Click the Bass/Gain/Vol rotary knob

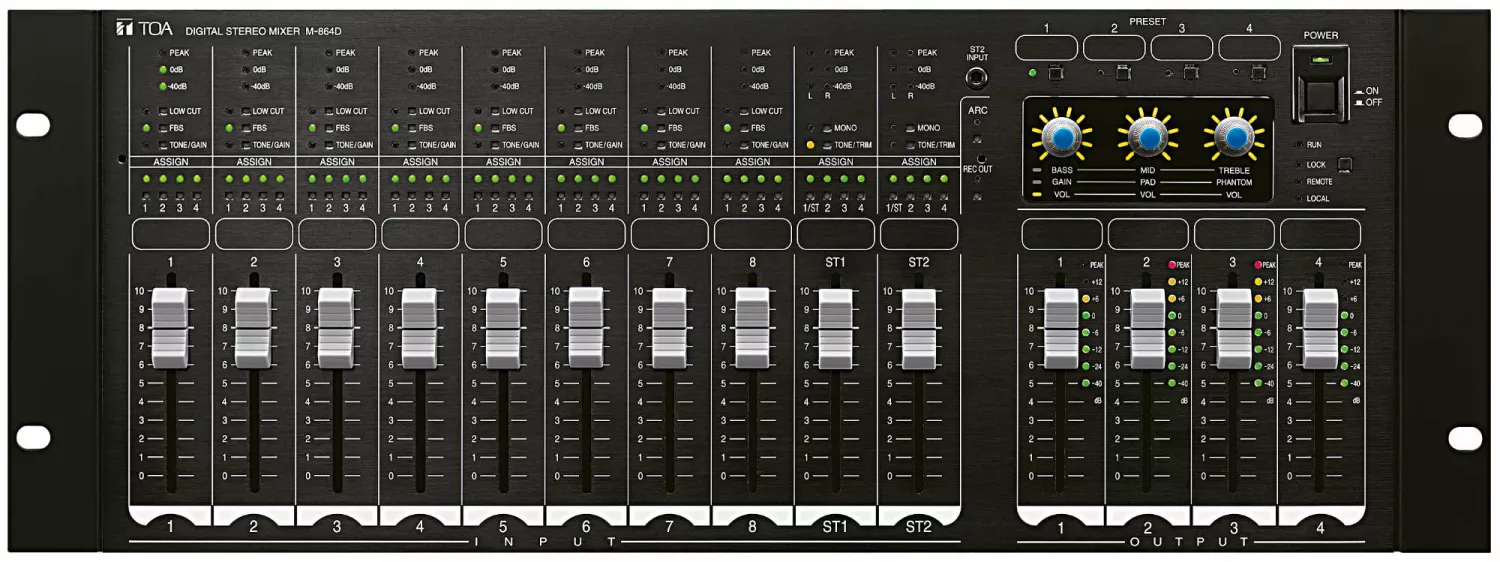[x=1064, y=136]
